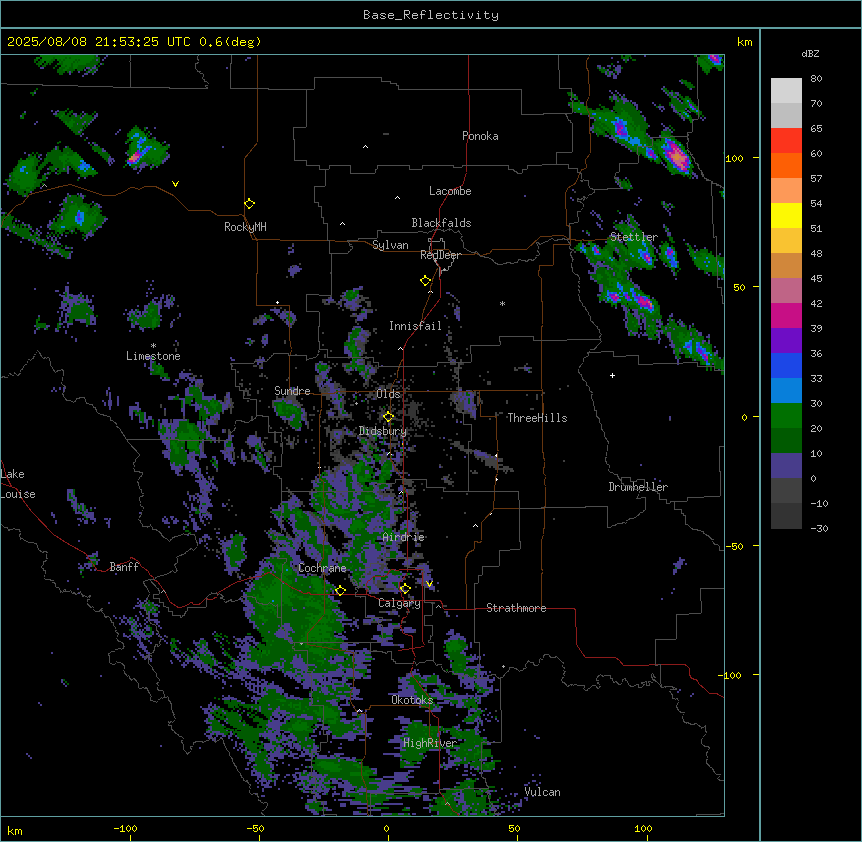The image size is (862, 842).
Task: Click the 80 value on dBZ legend
Action: [x=816, y=79]
